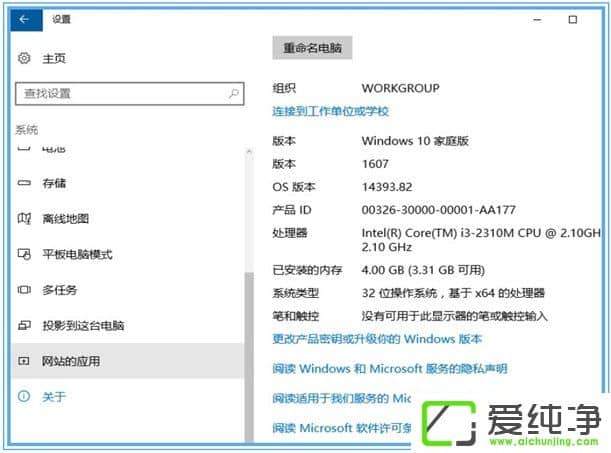Click the 32 位操作系统 system type value
The width and height of the screenshot is (611, 453).
(x=453, y=293)
